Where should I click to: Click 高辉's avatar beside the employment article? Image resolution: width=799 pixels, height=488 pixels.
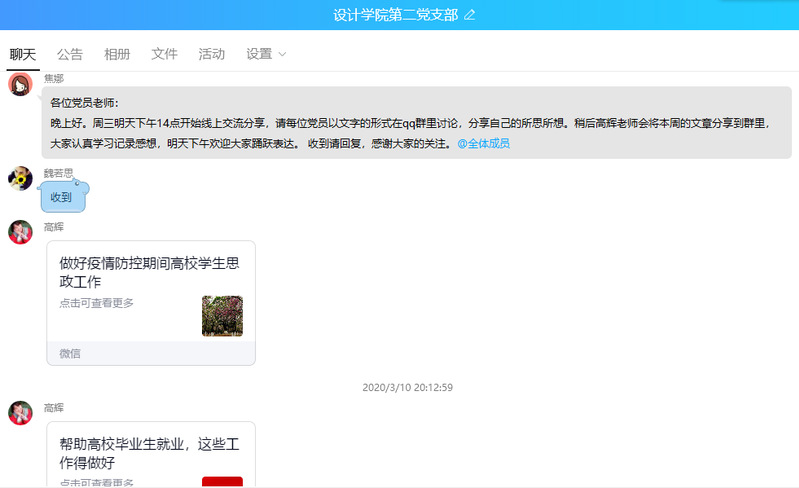click(x=20, y=413)
